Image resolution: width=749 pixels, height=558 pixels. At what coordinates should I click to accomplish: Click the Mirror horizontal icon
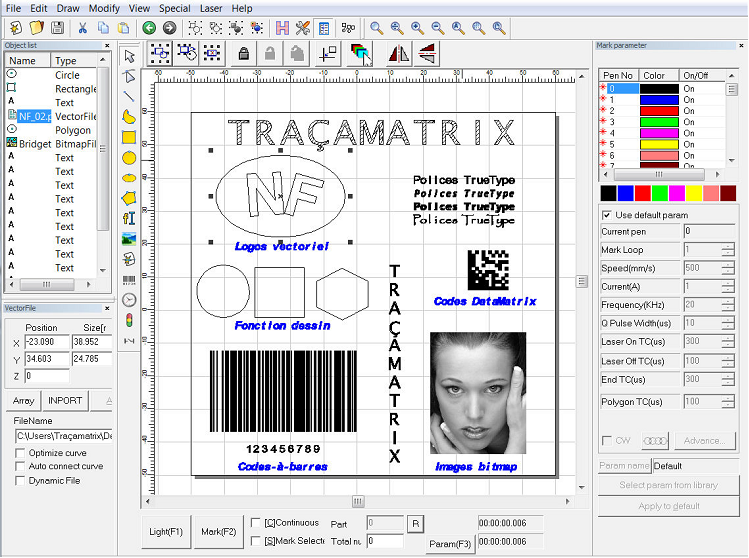click(398, 53)
